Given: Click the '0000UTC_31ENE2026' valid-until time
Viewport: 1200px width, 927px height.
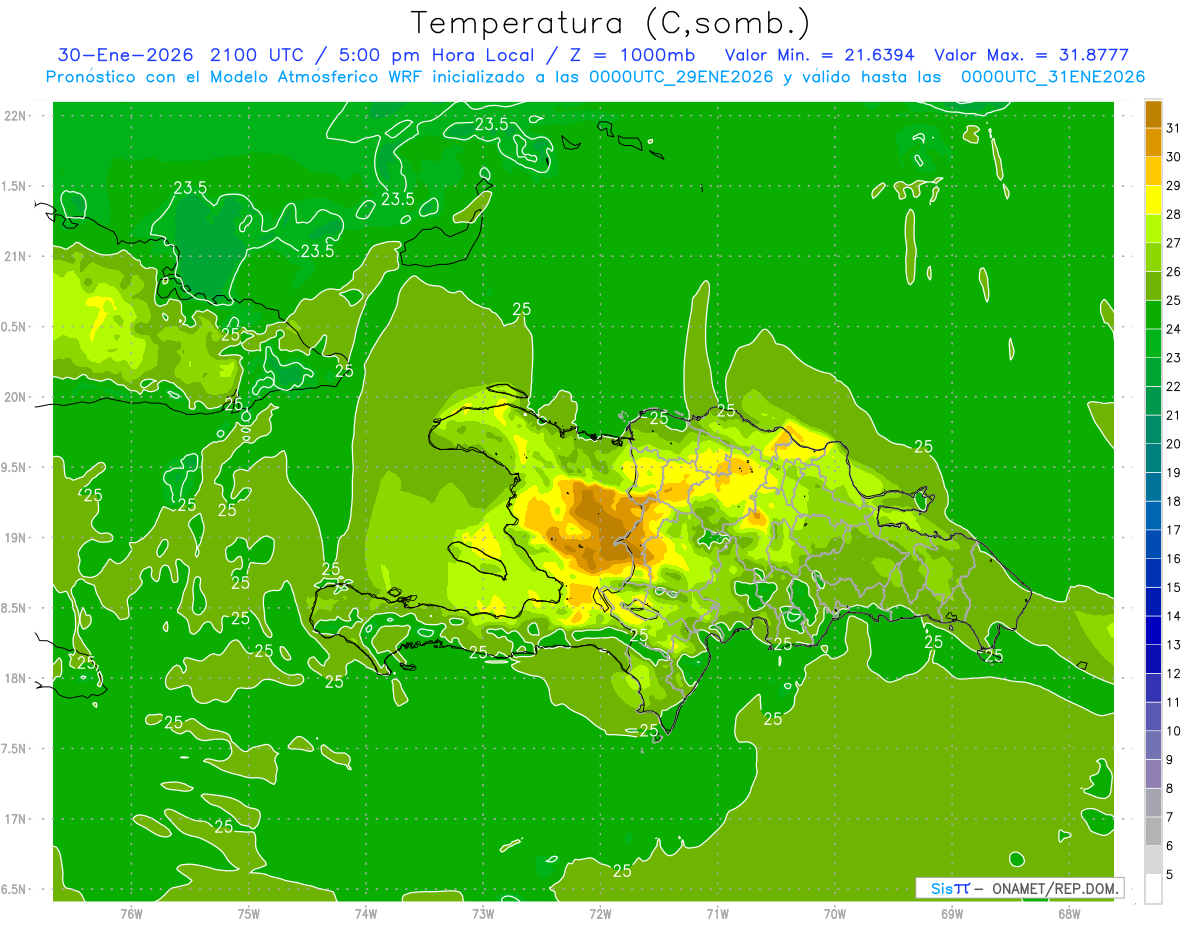Looking at the screenshot, I should coord(1052,77).
